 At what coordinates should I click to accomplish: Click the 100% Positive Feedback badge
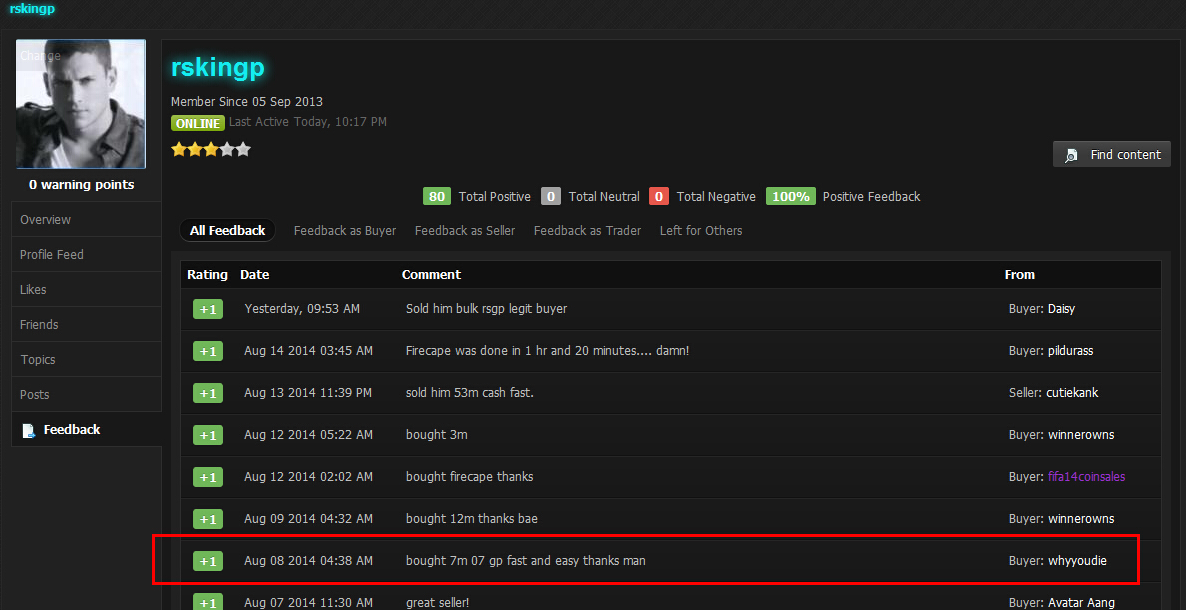pos(790,196)
